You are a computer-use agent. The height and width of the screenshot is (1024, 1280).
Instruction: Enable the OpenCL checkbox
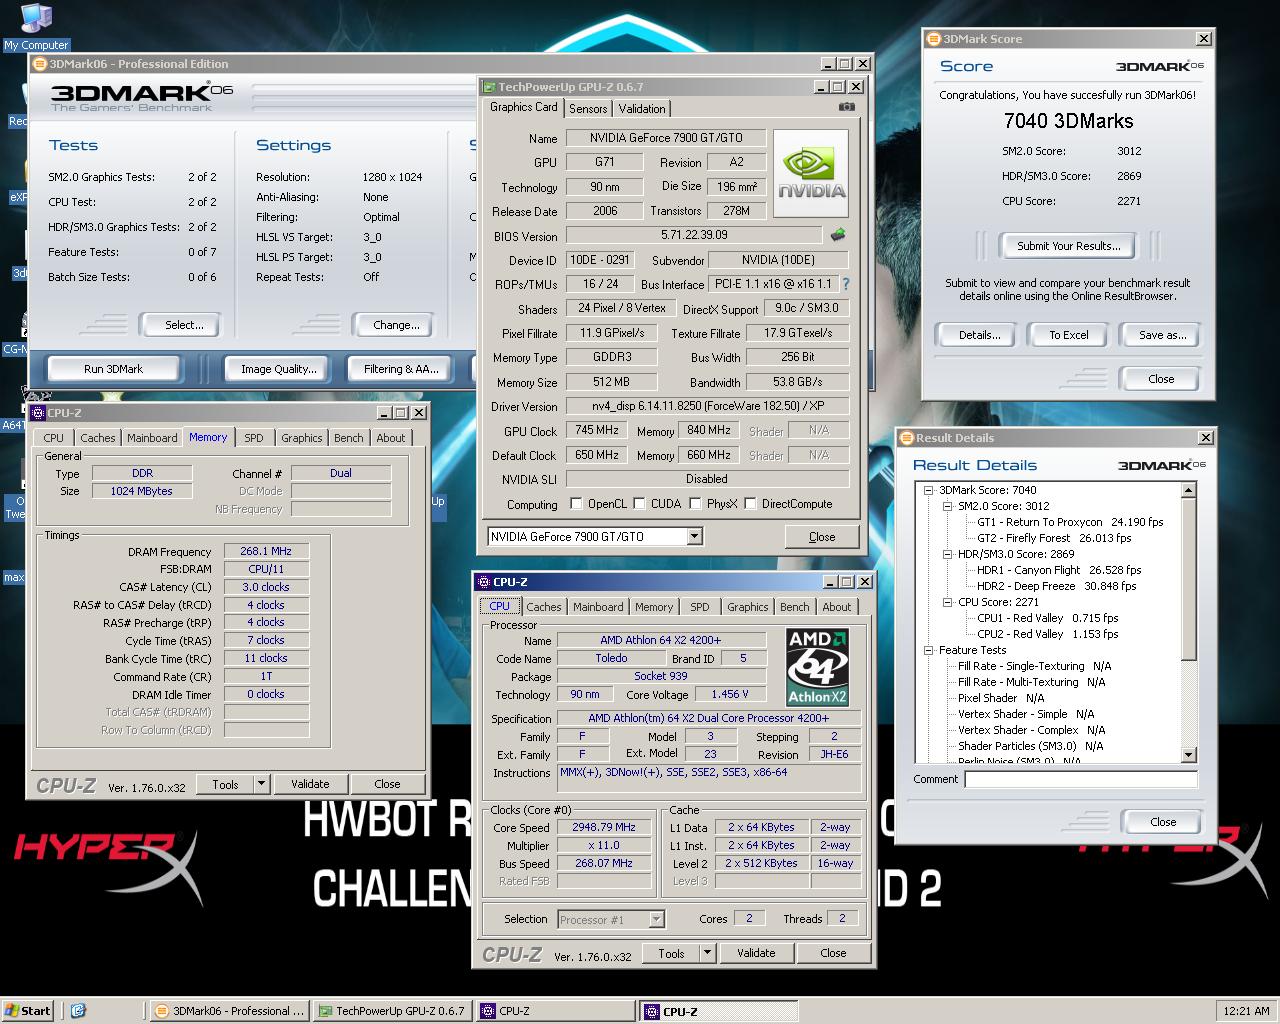[576, 503]
